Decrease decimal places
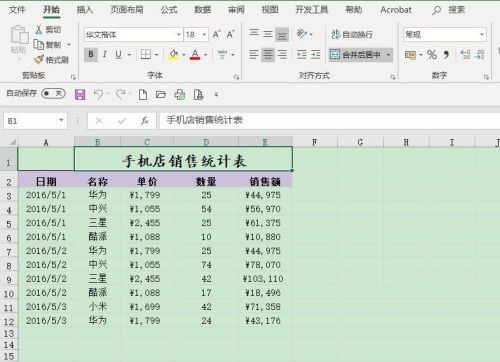Screen dimensions: 500x362 pyautogui.click(x=480, y=54)
